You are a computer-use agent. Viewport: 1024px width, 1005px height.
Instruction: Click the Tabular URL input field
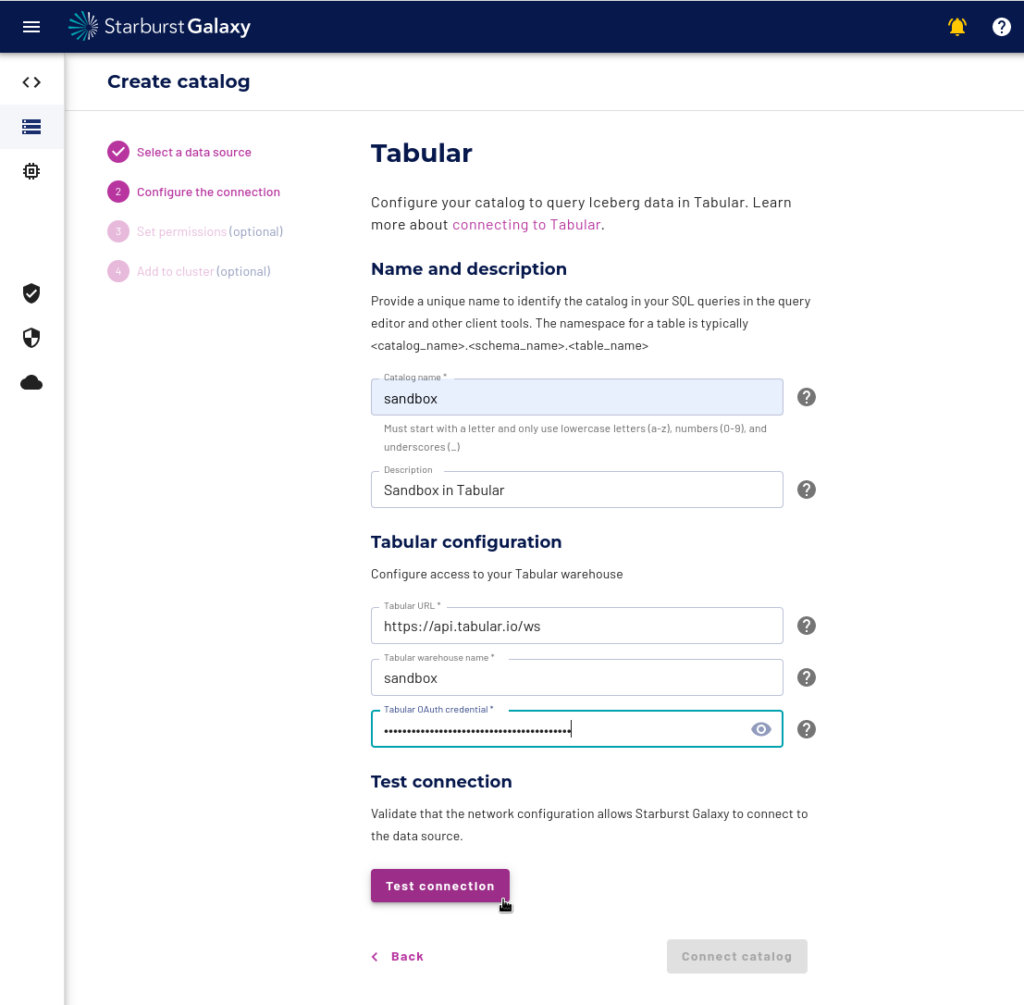[x=577, y=626]
